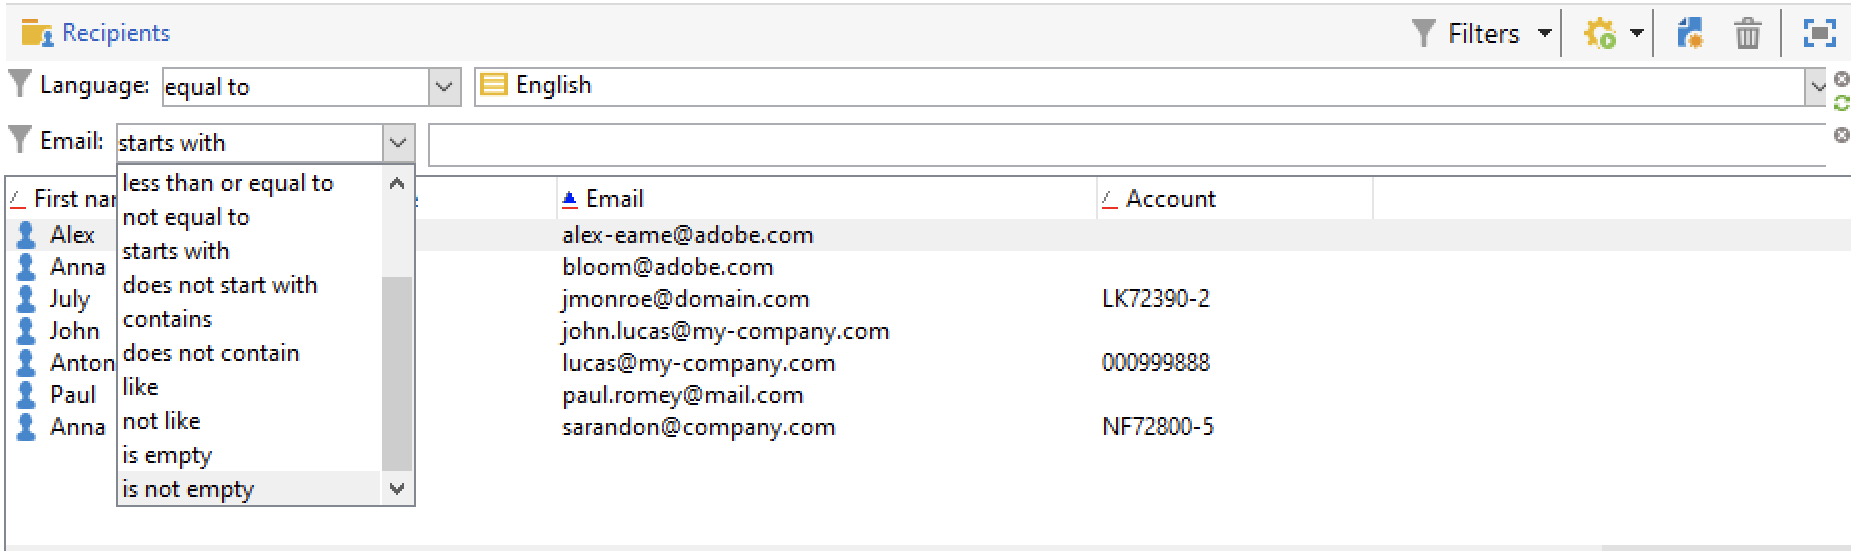The height and width of the screenshot is (551, 1851).
Task: Expand the English language value dropdown
Action: point(1816,87)
